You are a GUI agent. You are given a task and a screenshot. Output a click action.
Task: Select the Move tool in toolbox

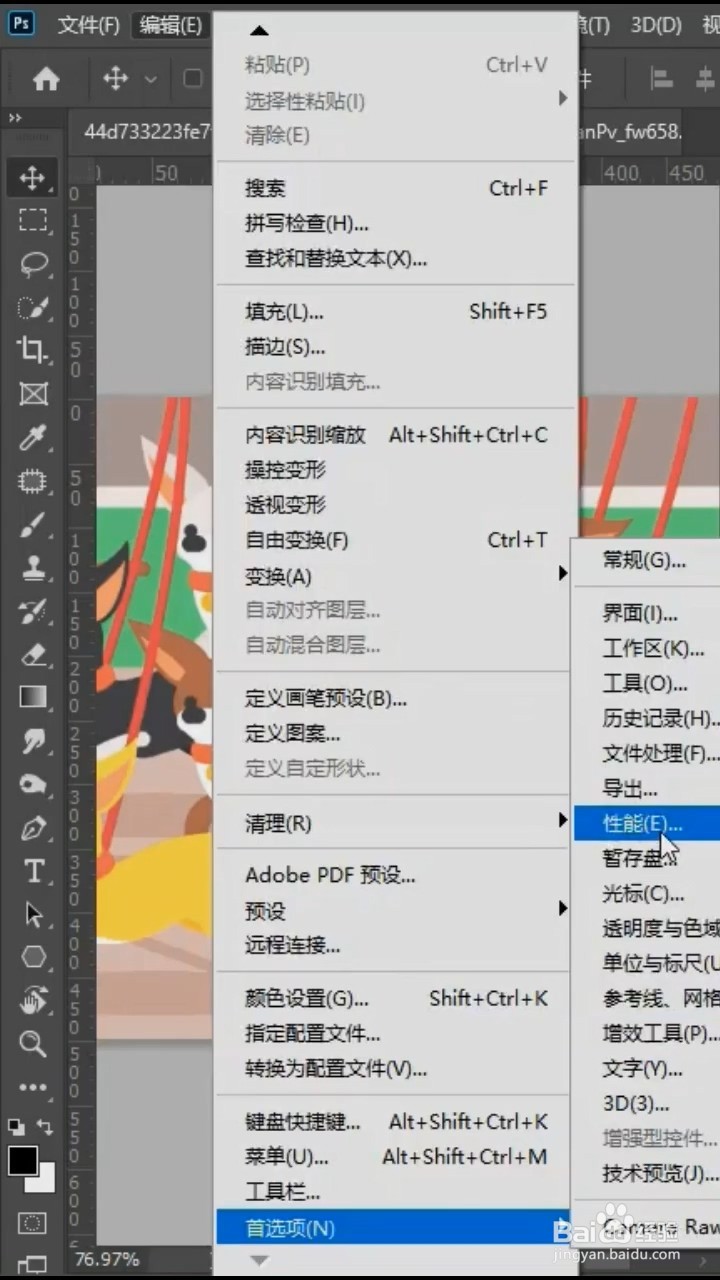coord(33,178)
